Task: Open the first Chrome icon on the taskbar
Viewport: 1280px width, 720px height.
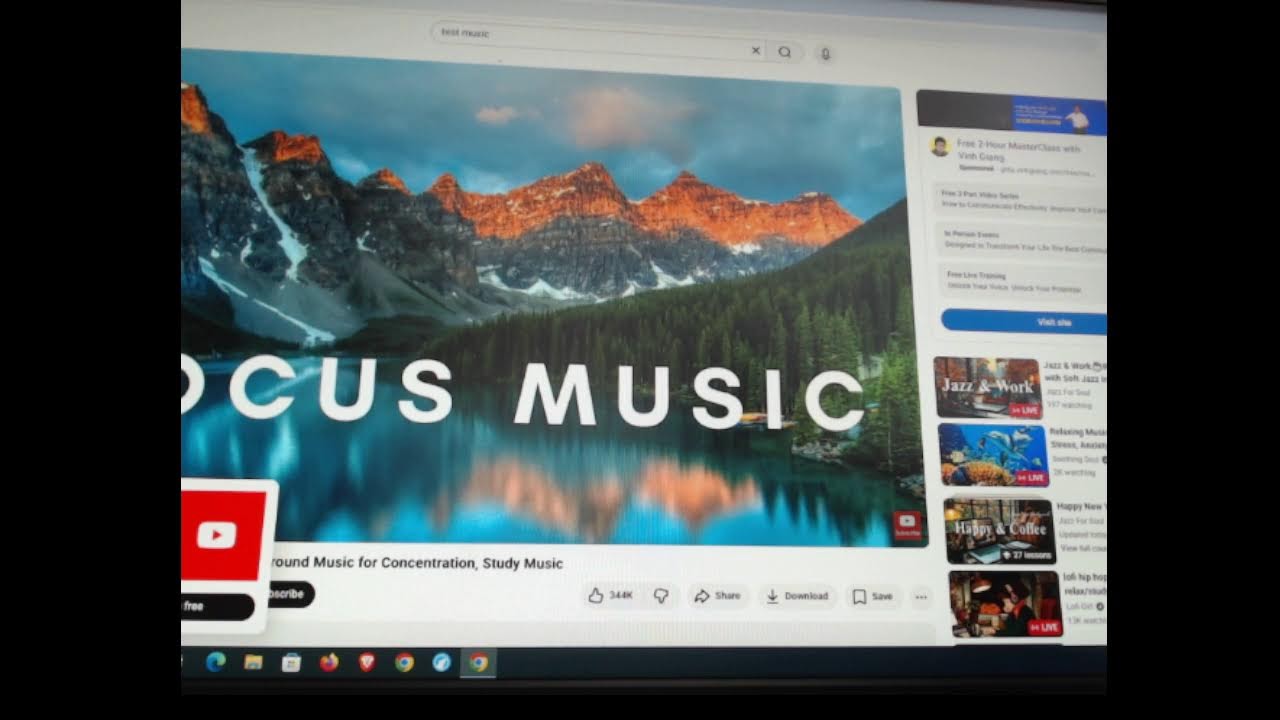Action: click(x=404, y=662)
